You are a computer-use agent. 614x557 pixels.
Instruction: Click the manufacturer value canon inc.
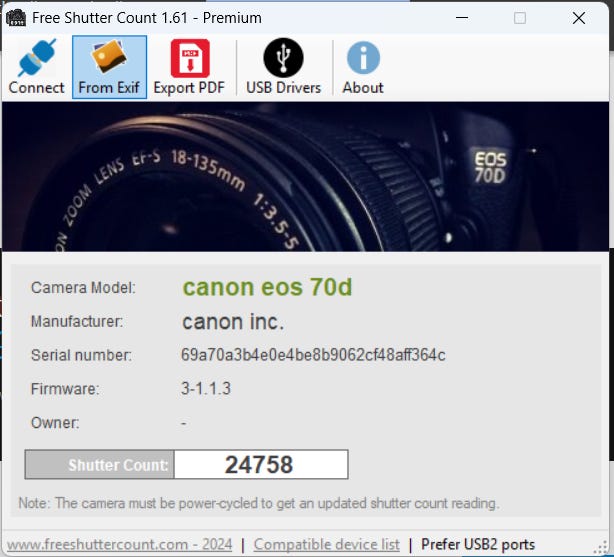click(x=233, y=322)
